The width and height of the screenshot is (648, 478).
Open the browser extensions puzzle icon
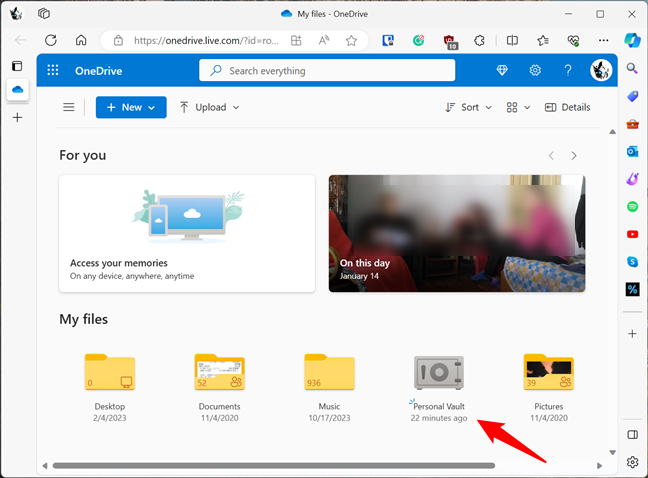pyautogui.click(x=479, y=40)
